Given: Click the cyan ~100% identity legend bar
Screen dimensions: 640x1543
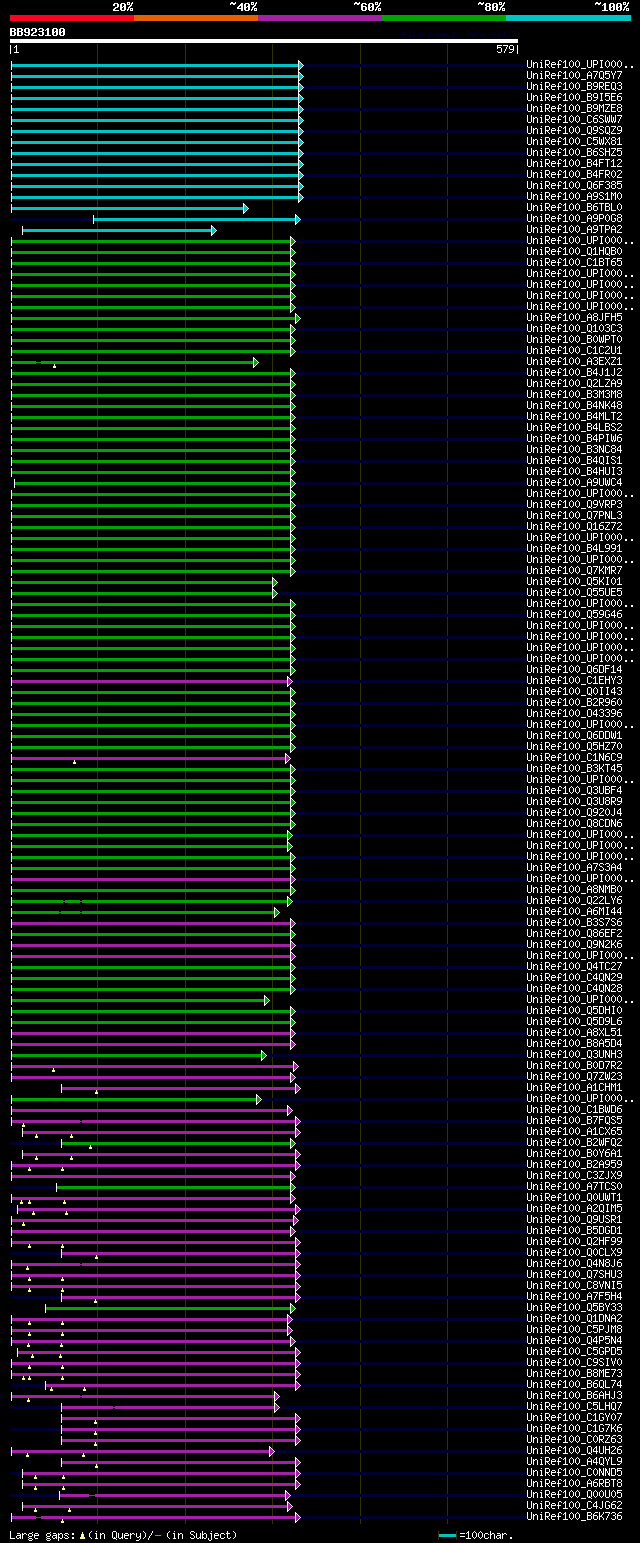Looking at the screenshot, I should tap(568, 17).
